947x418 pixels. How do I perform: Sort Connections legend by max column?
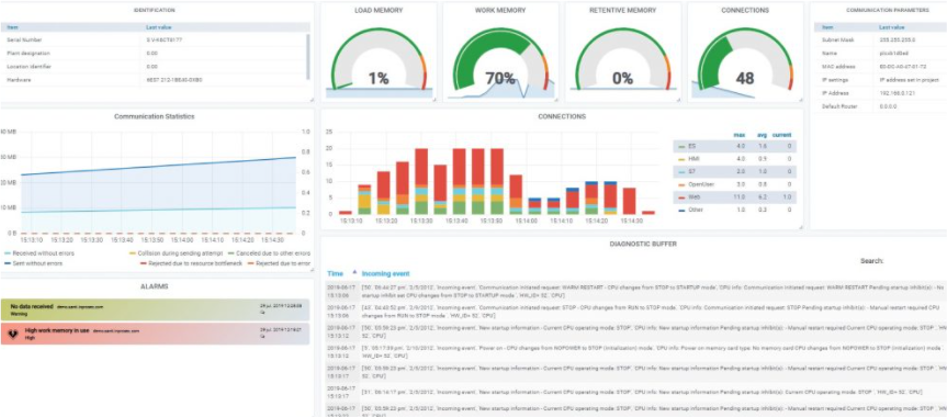(x=739, y=134)
